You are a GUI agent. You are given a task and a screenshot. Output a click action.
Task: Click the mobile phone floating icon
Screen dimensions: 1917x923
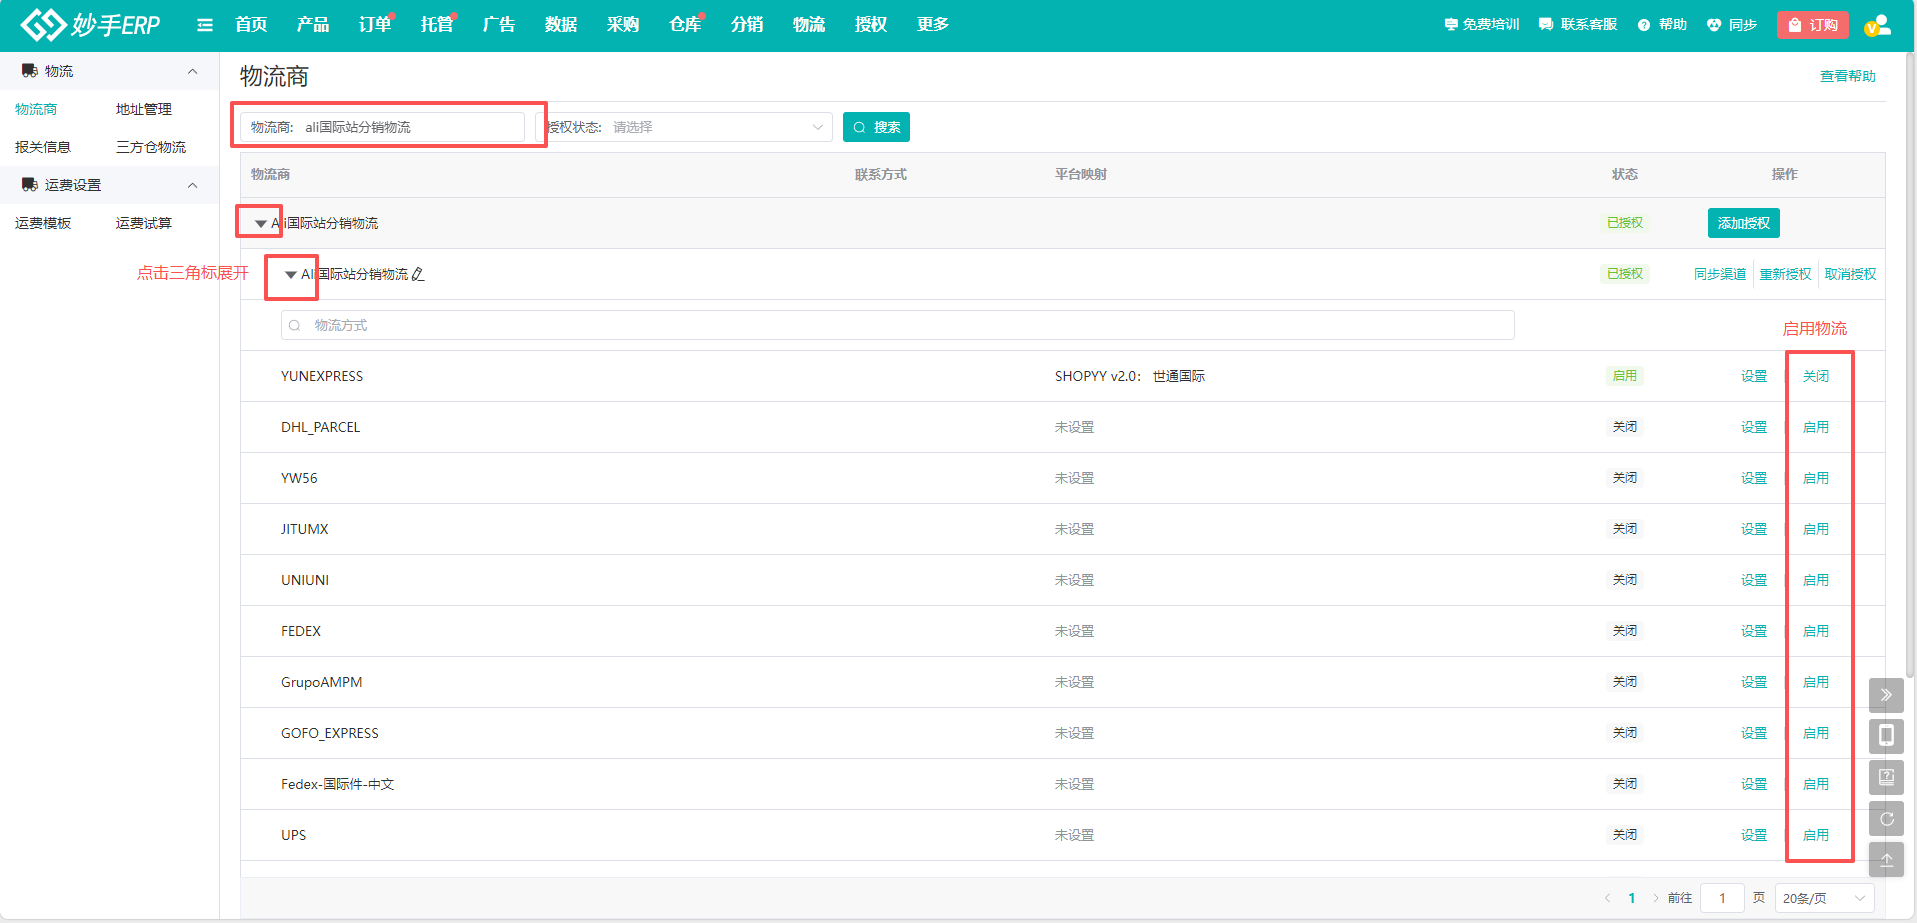pyautogui.click(x=1886, y=736)
